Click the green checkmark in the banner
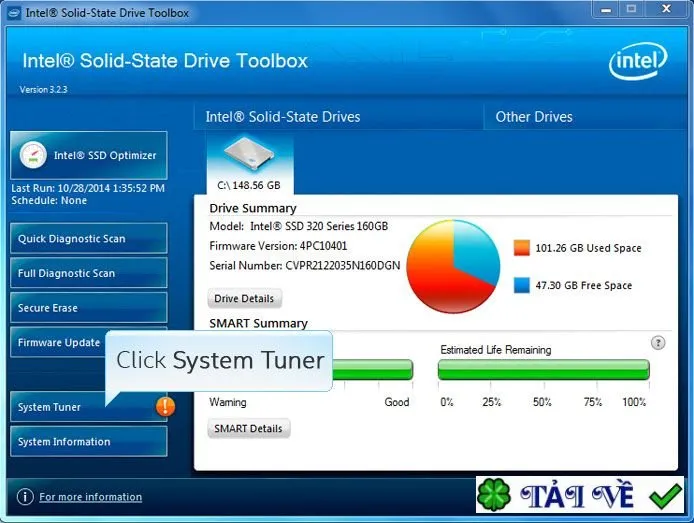Viewport: 694px width, 523px height. 665,496
